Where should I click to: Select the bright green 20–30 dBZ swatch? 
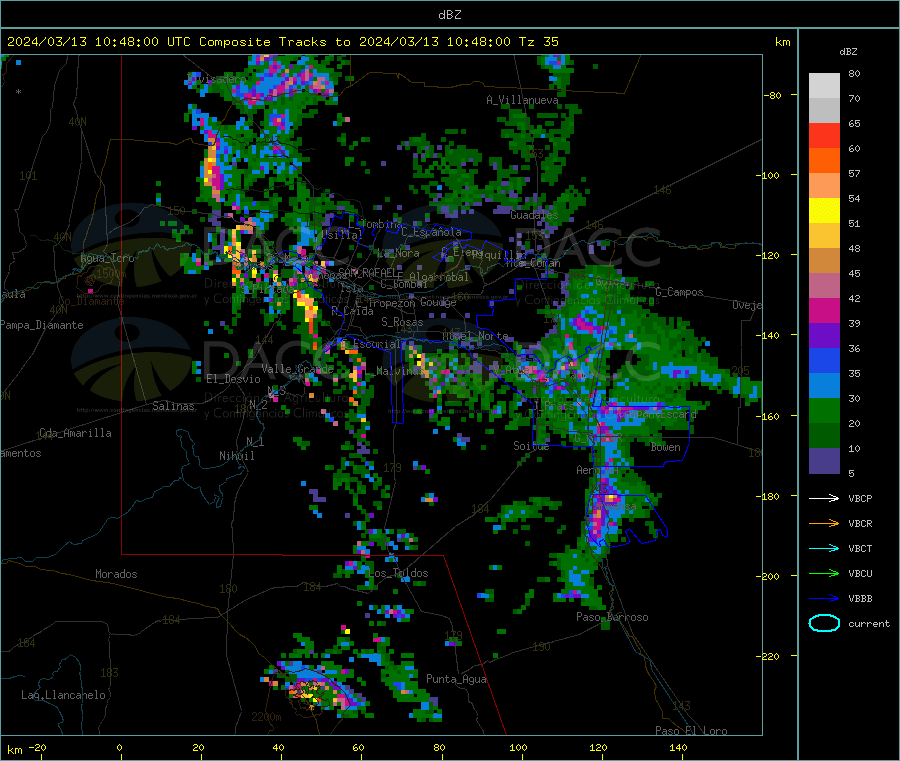(824, 410)
